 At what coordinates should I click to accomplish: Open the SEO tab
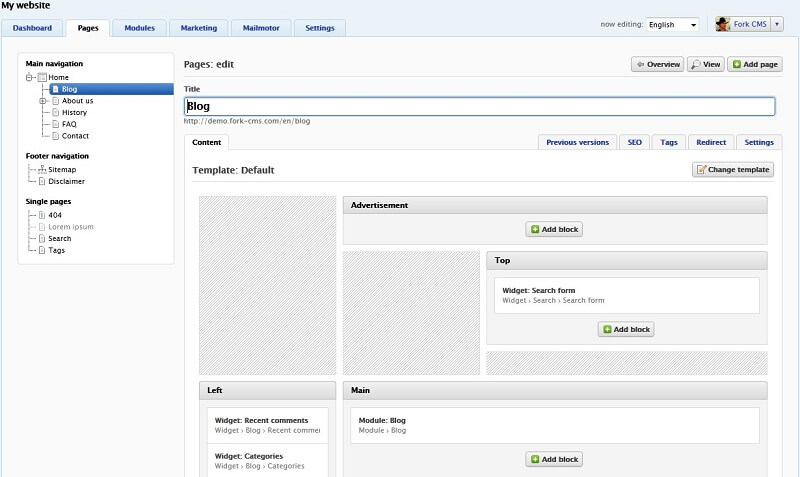click(x=634, y=142)
